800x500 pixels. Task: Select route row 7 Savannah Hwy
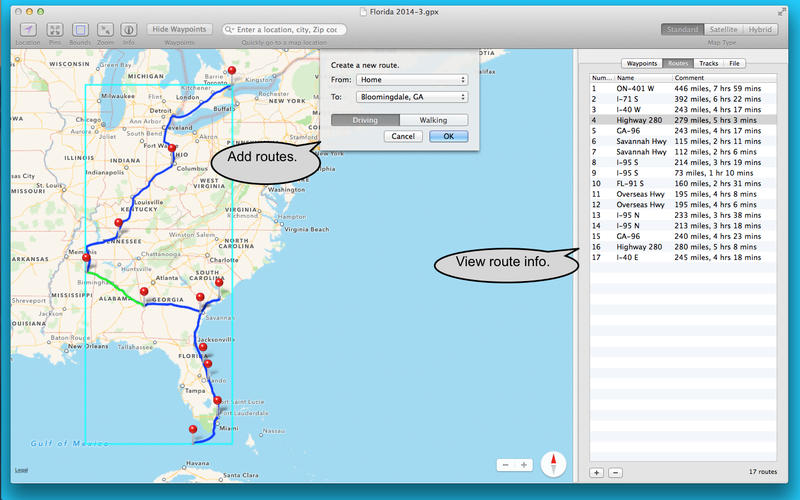(x=683, y=152)
